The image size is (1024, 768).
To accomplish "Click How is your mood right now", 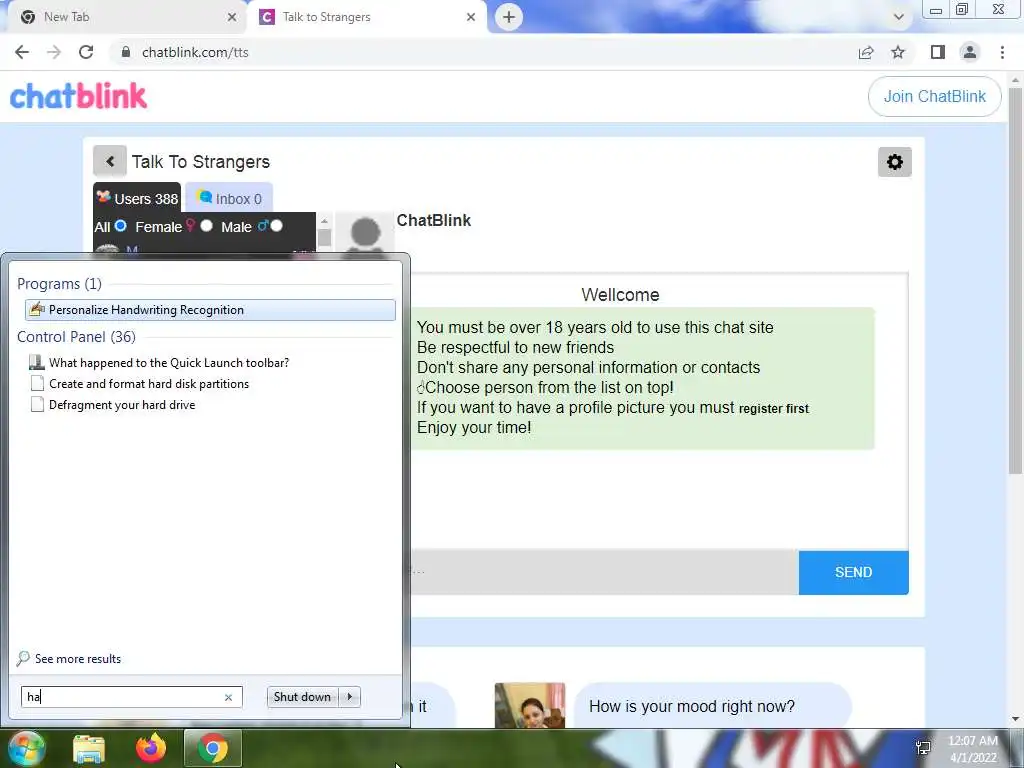I will [x=692, y=707].
